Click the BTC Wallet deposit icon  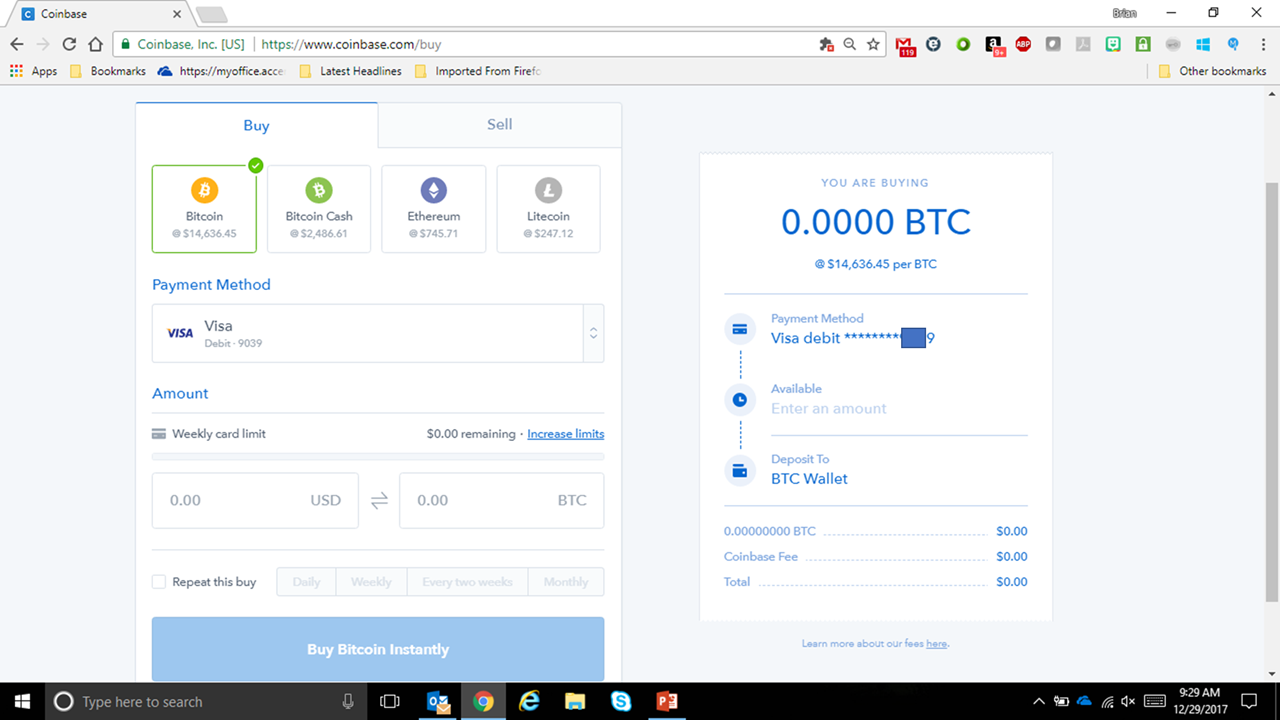tap(740, 469)
